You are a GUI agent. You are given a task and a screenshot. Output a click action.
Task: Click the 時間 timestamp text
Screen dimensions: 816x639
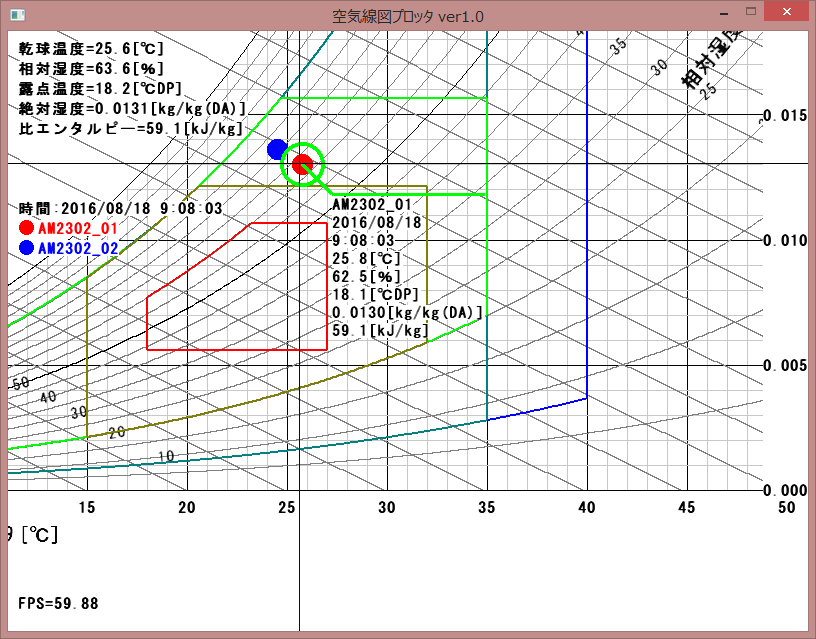(x=120, y=208)
